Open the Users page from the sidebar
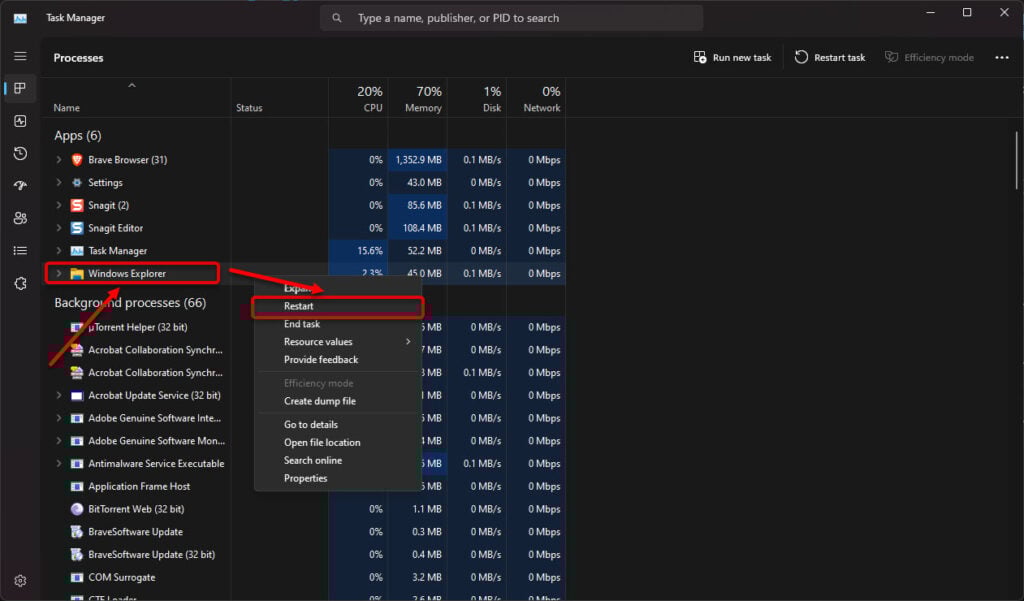 20,218
